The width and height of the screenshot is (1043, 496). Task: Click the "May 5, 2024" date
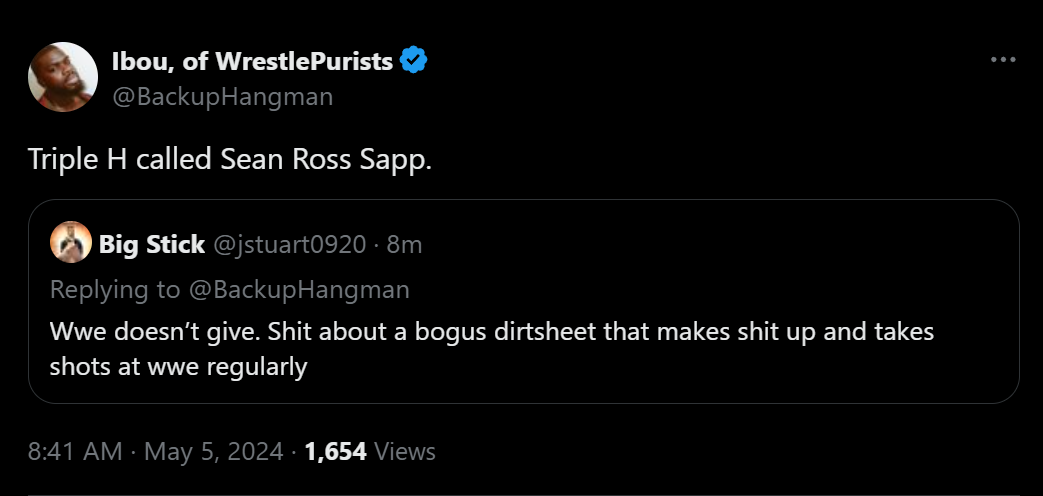tap(214, 451)
